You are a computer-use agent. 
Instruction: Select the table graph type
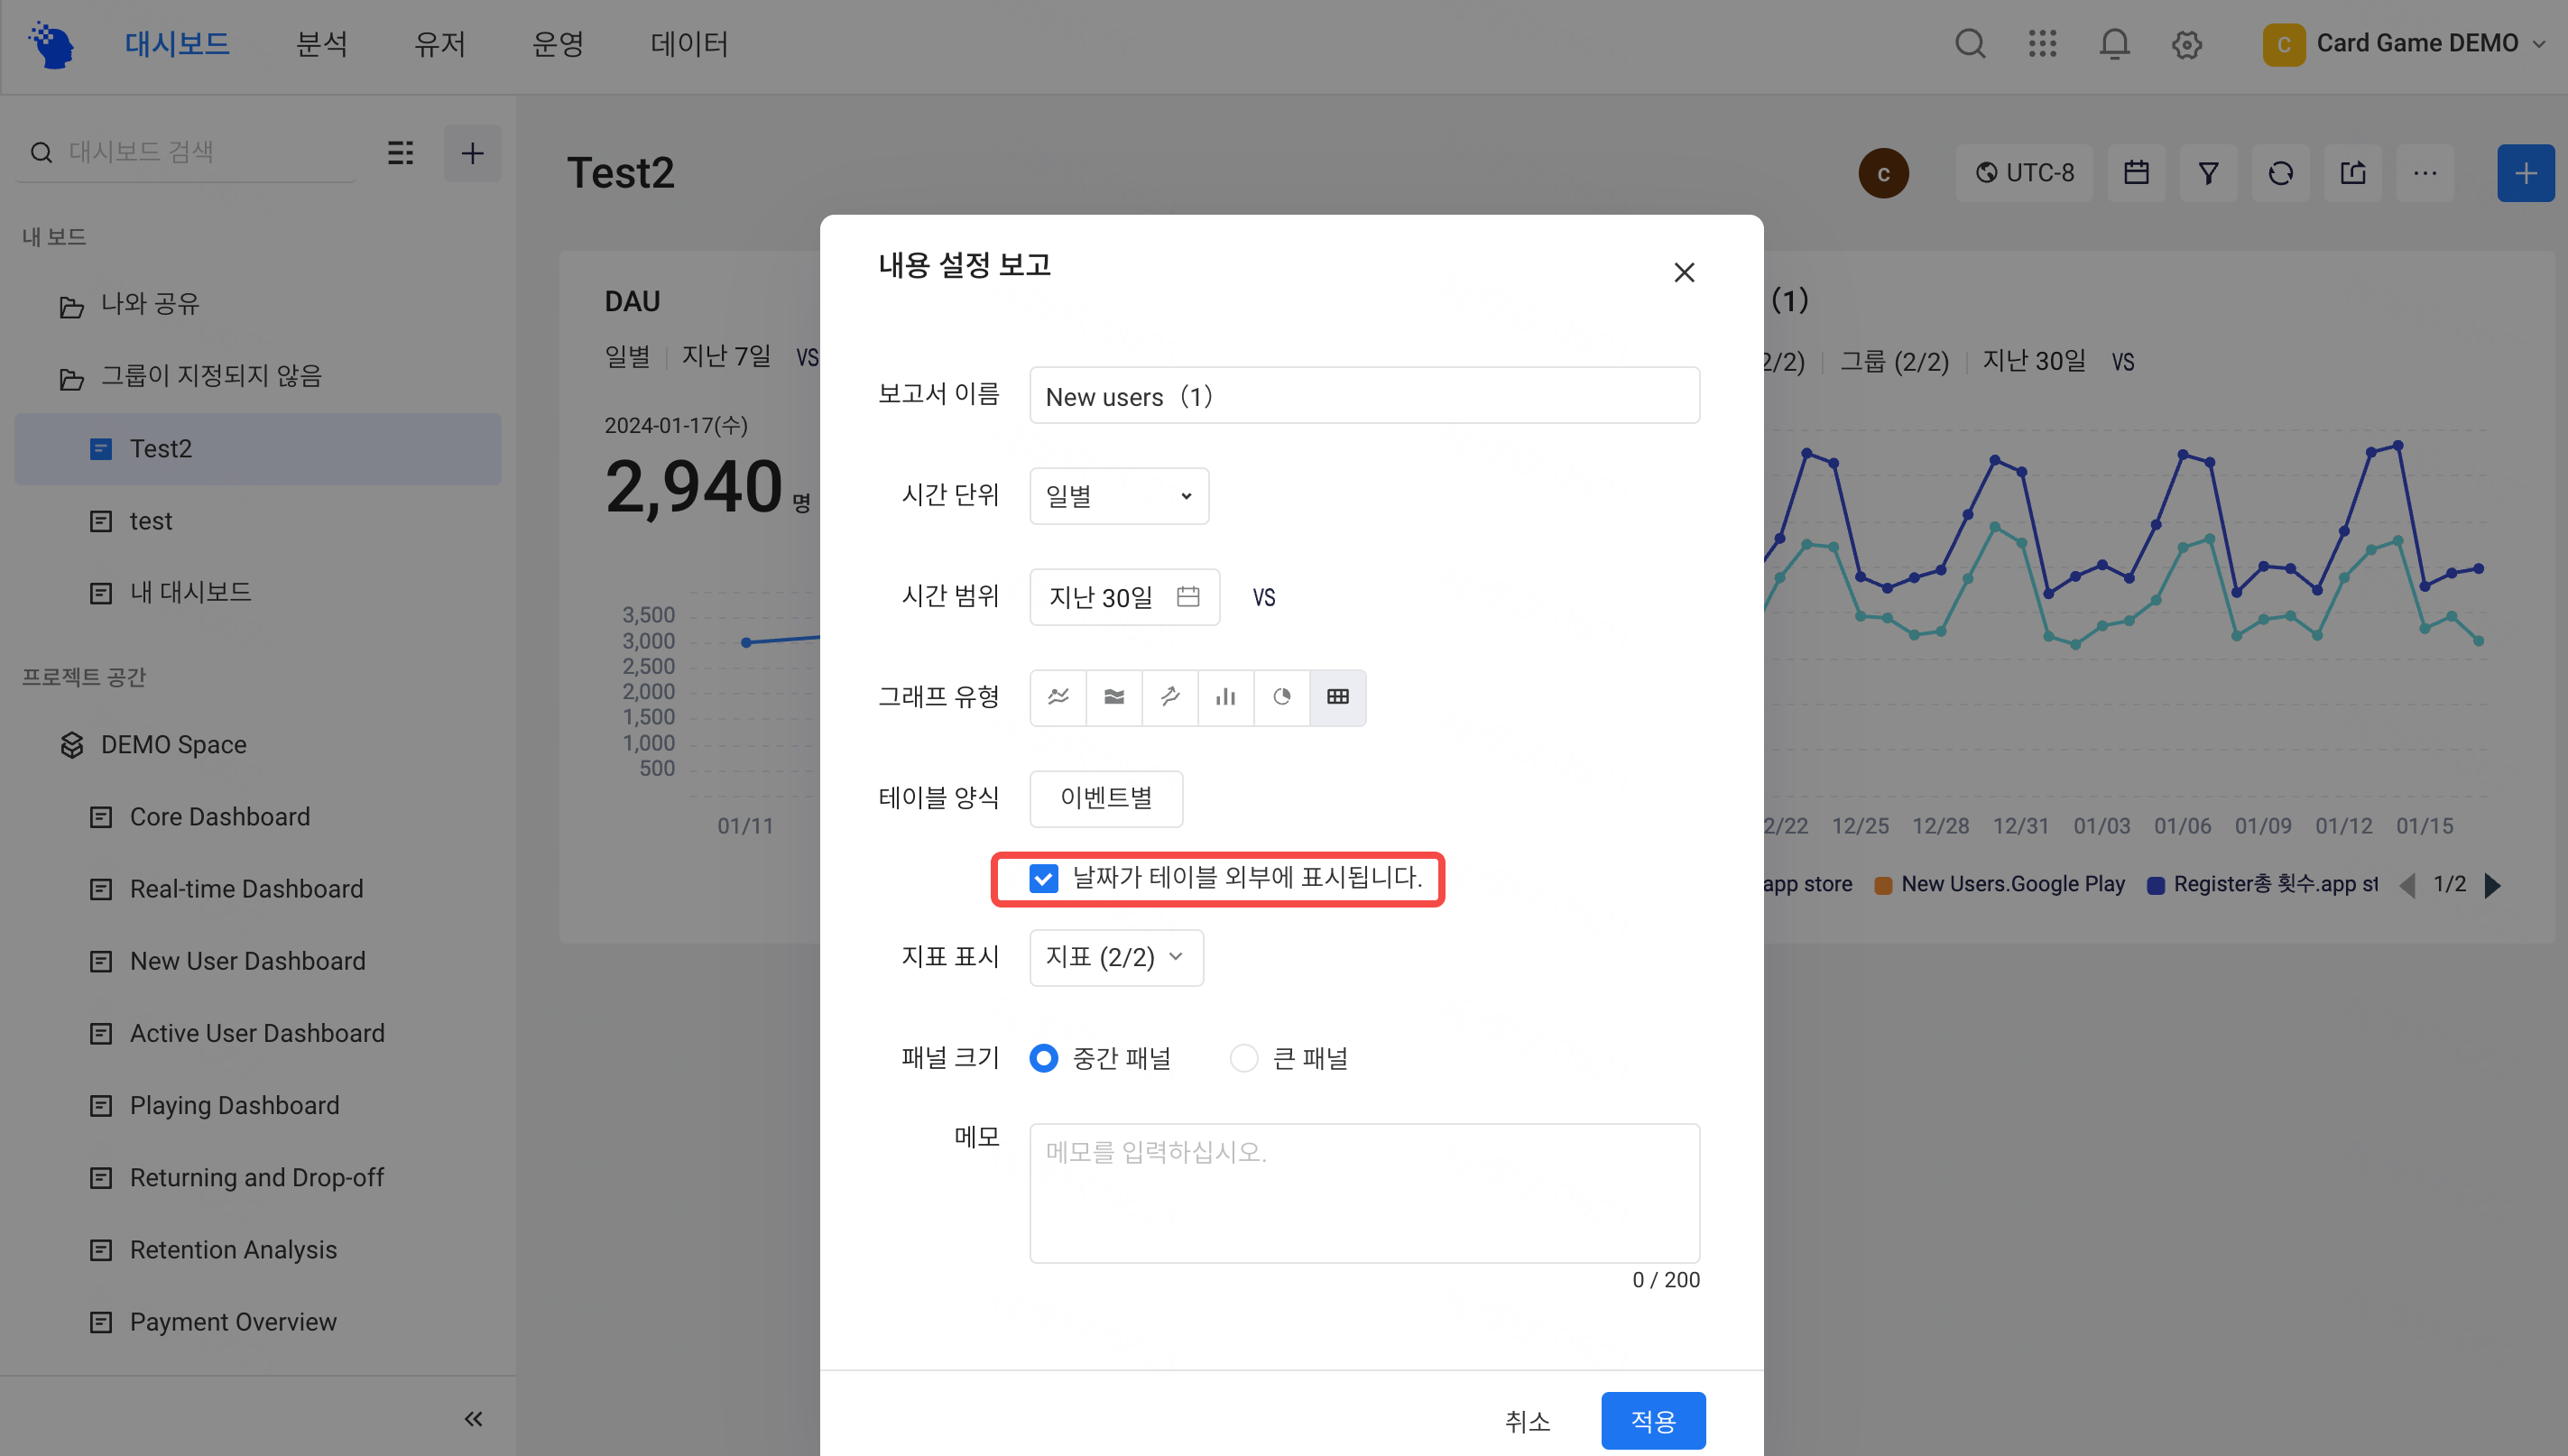[1338, 697]
